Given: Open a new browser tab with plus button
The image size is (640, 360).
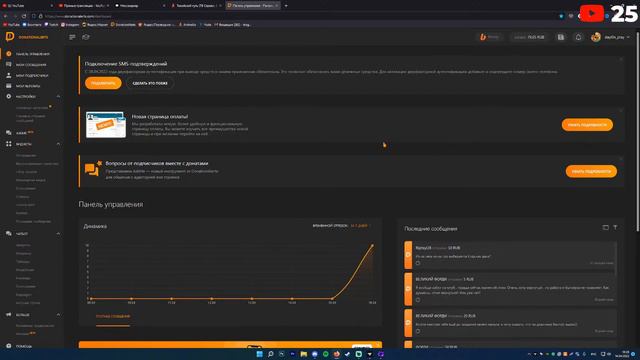Looking at the screenshot, I should click(x=286, y=6).
